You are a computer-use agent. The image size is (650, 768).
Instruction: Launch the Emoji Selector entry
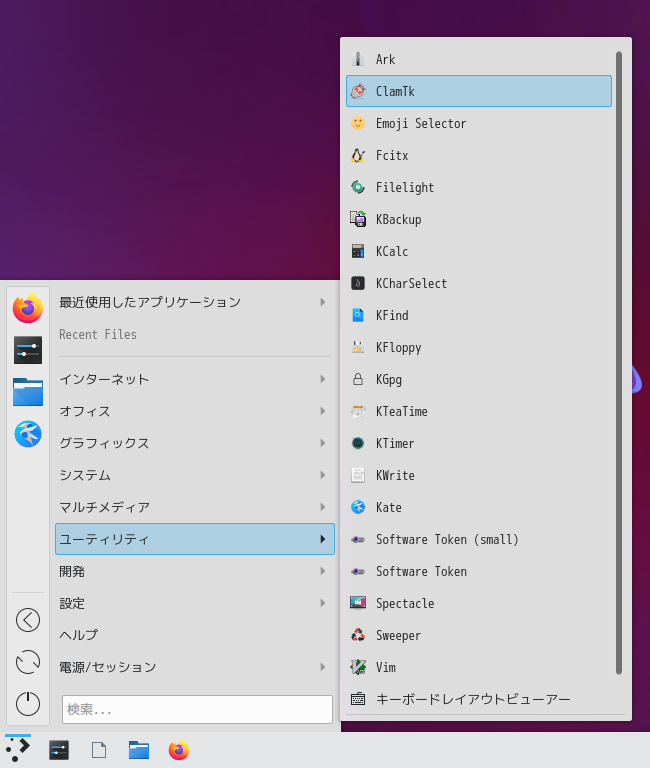[479, 123]
